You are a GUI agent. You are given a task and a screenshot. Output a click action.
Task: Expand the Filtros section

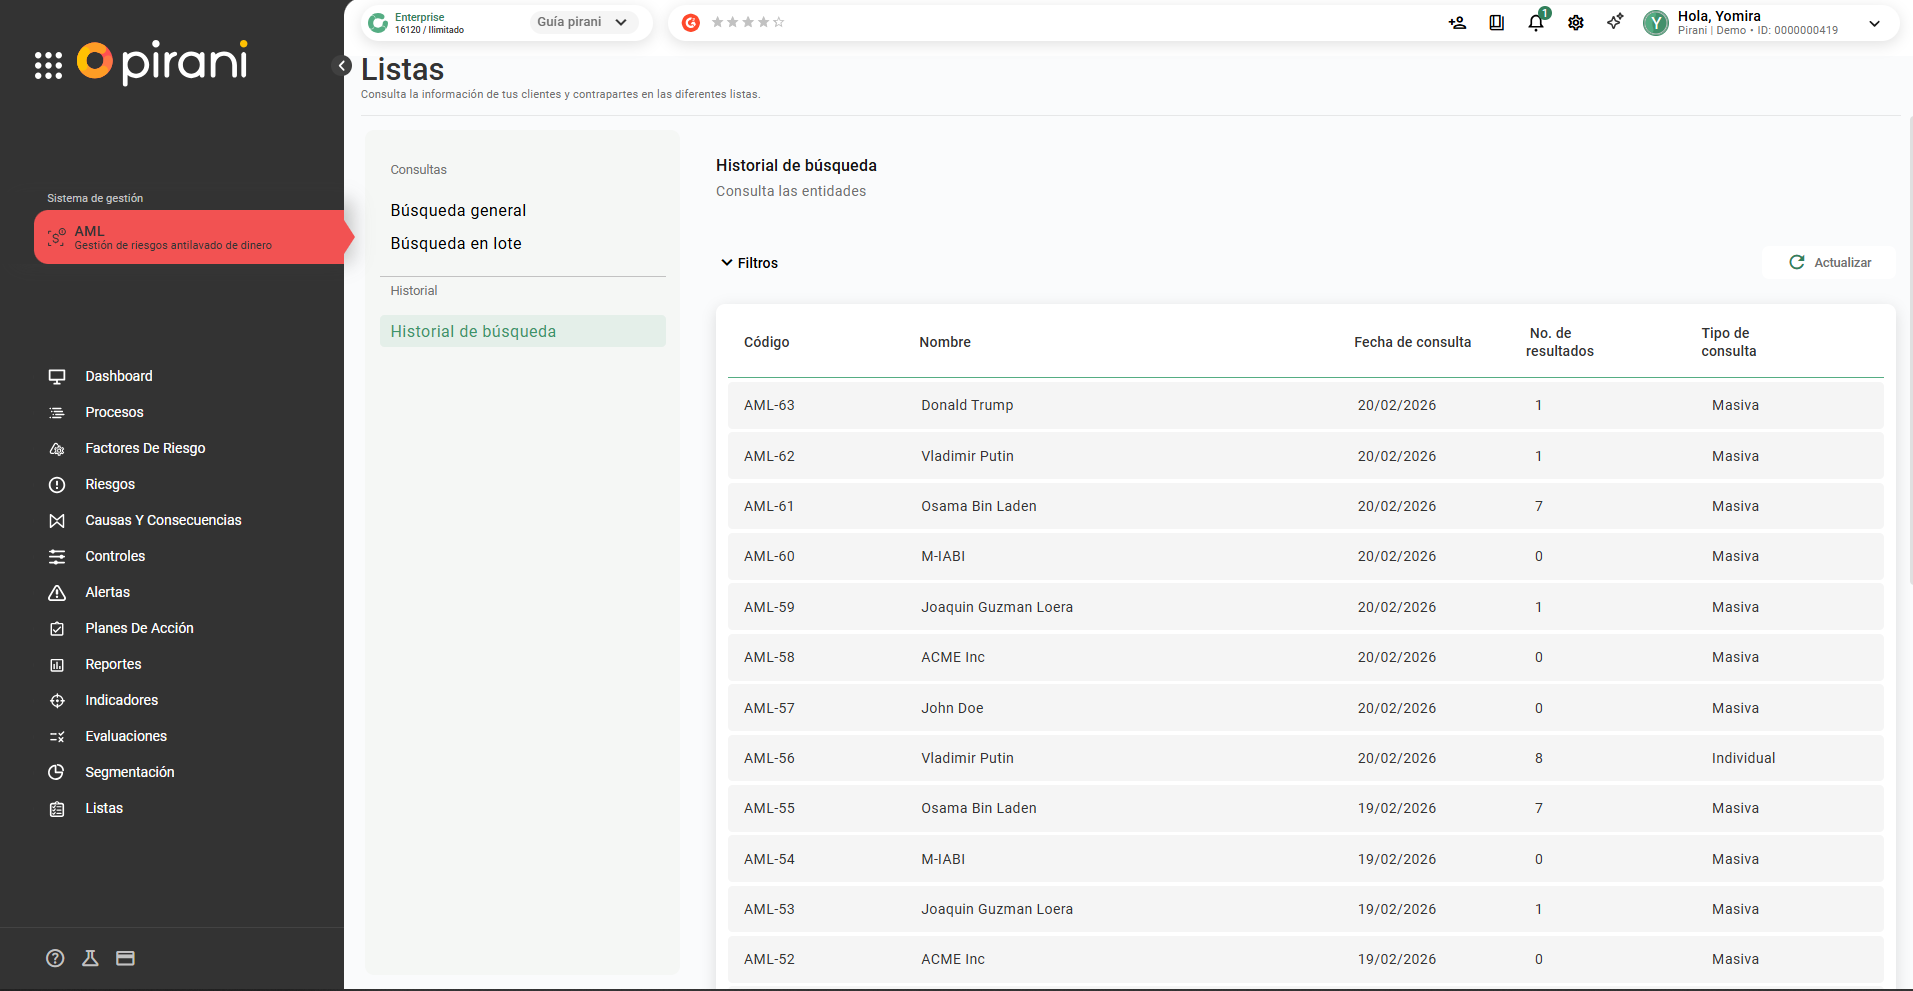click(x=749, y=263)
